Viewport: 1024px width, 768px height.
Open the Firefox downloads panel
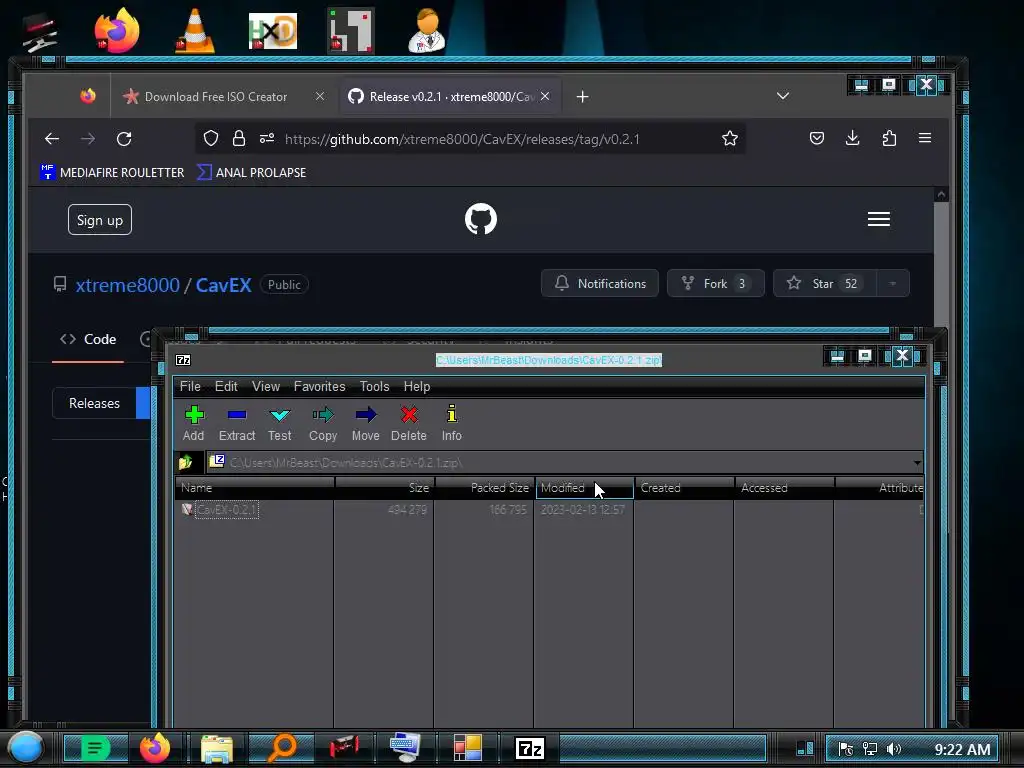(852, 138)
